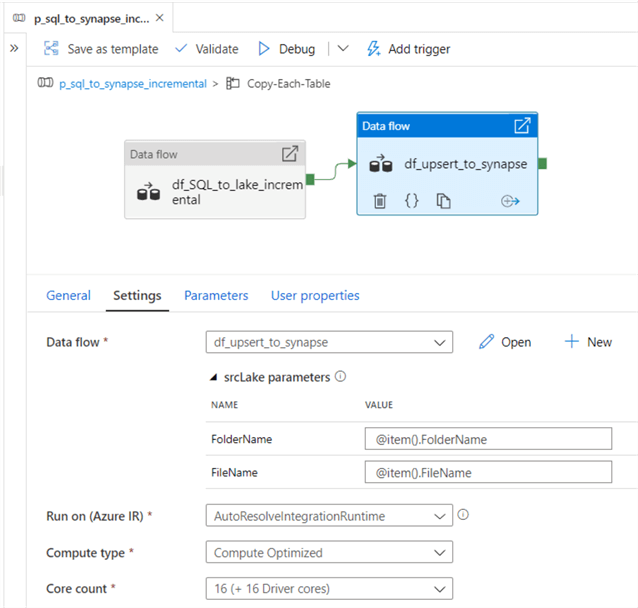
Task: Click ForEach icon beside Copy-Each-Table
Action: [x=233, y=83]
